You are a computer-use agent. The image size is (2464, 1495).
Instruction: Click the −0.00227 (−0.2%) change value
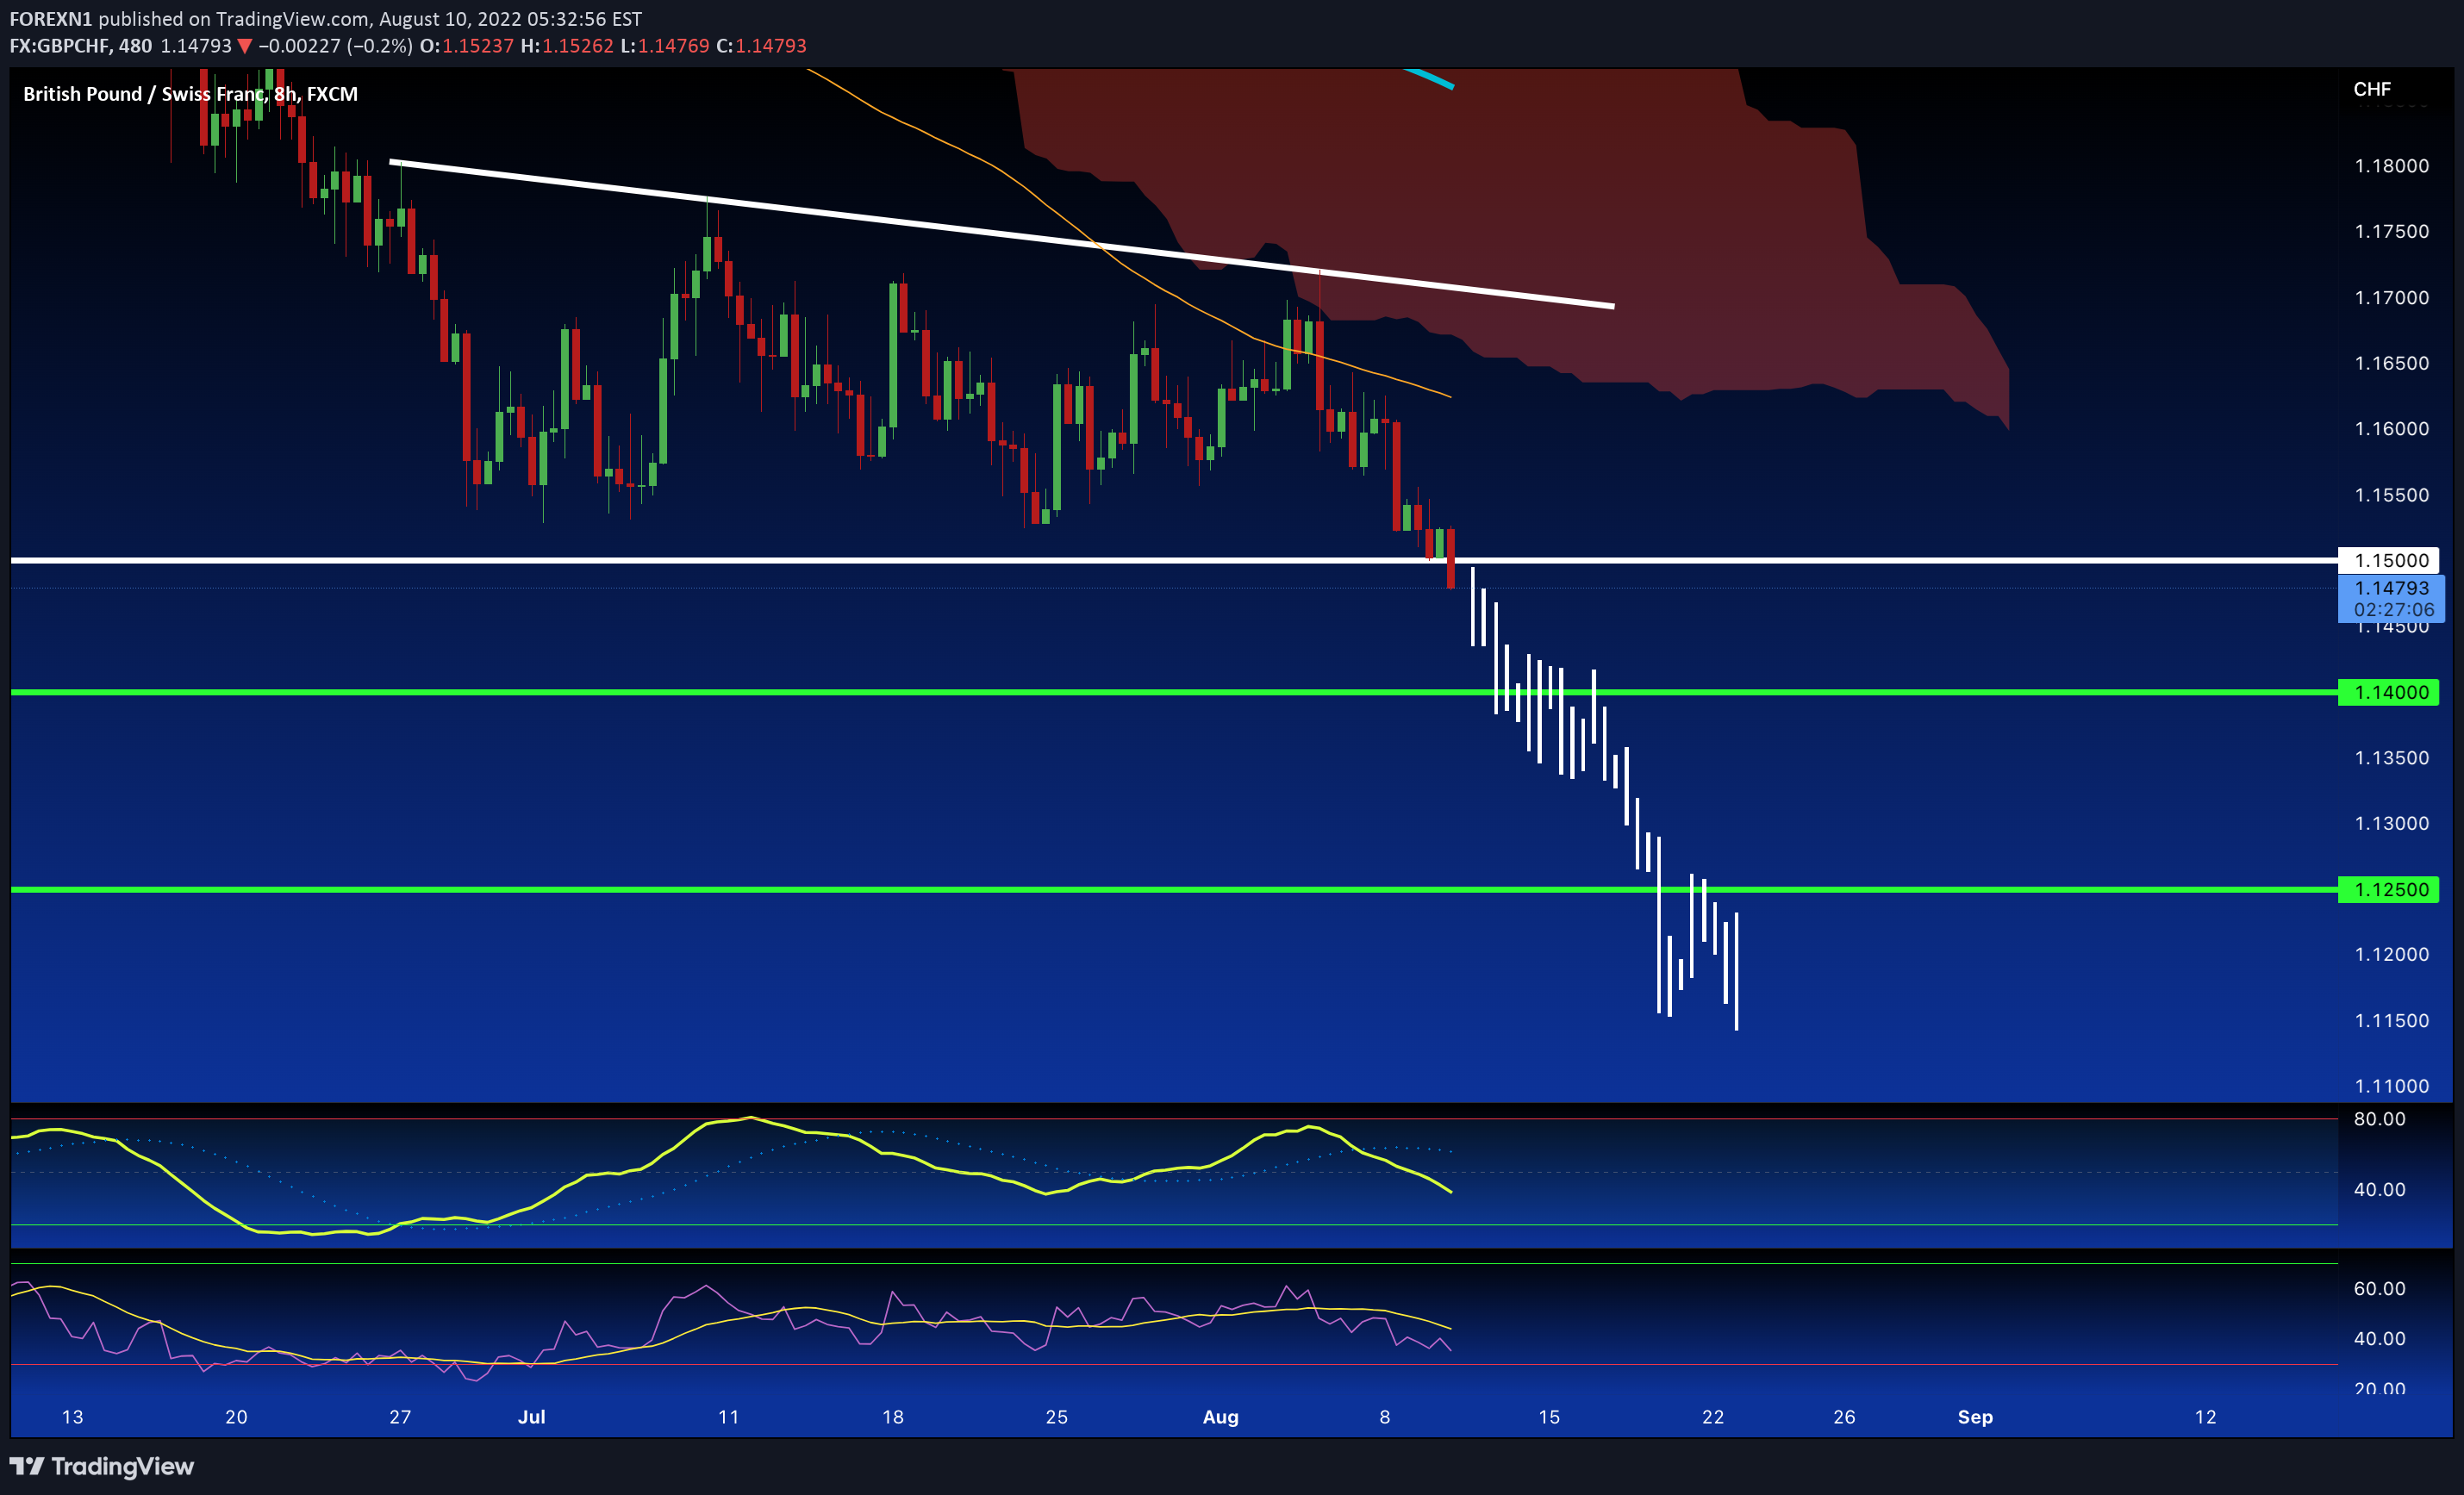(x=335, y=46)
